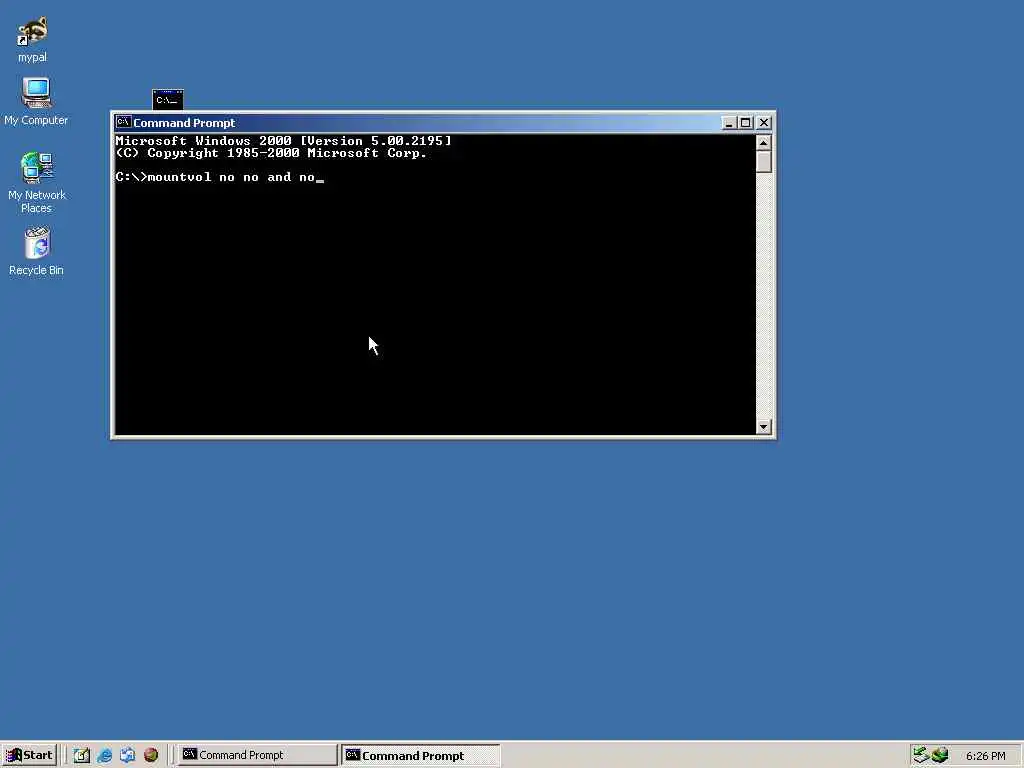The height and width of the screenshot is (768, 1024).
Task: Open the Command Prompt title bar system menu icon
Action: pos(123,122)
